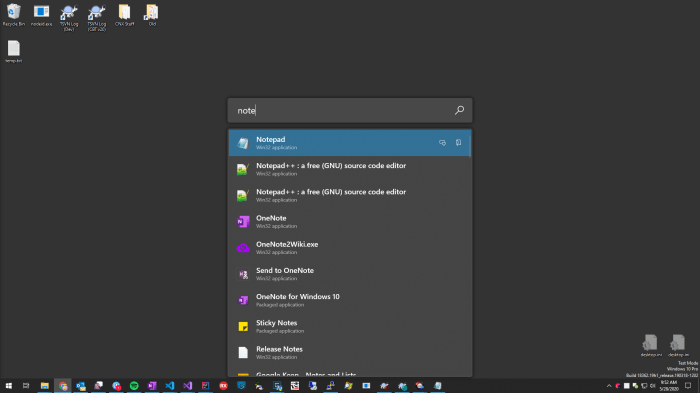
Task: Select the second TSVN Log desktop shortcut
Action: 96,18
